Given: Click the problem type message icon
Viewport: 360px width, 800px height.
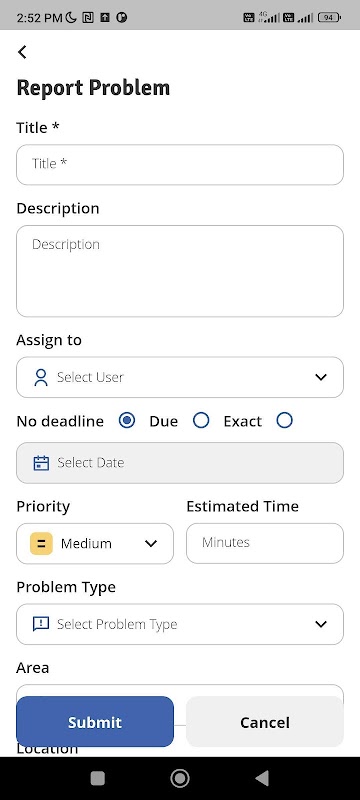Looking at the screenshot, I should click(41, 624).
